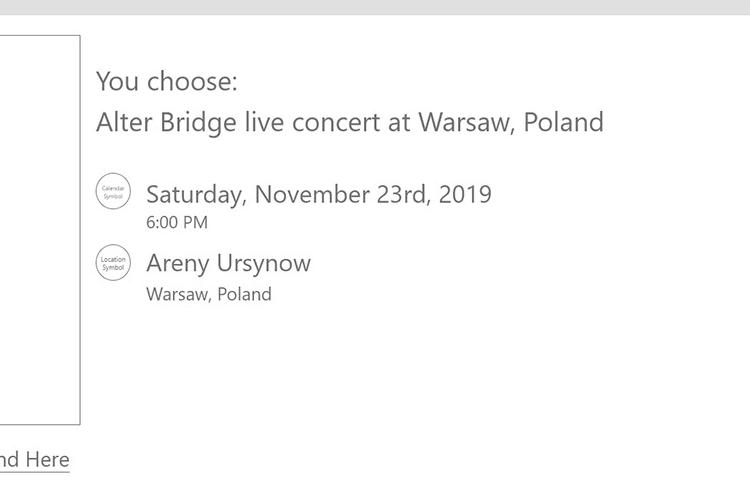This screenshot has width=750, height=500.
Task: Click the word 'November' in the date
Action: pyautogui.click(x=312, y=194)
